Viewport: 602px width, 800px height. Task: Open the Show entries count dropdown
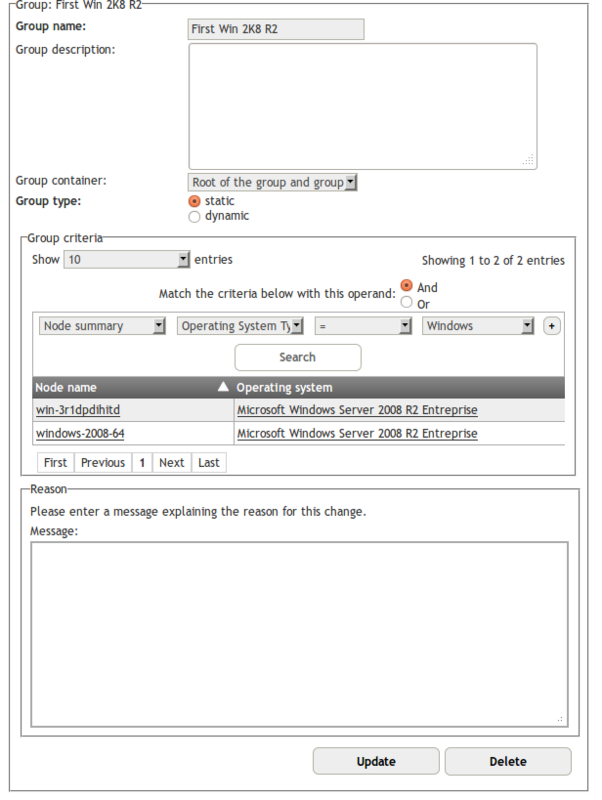click(x=127, y=260)
